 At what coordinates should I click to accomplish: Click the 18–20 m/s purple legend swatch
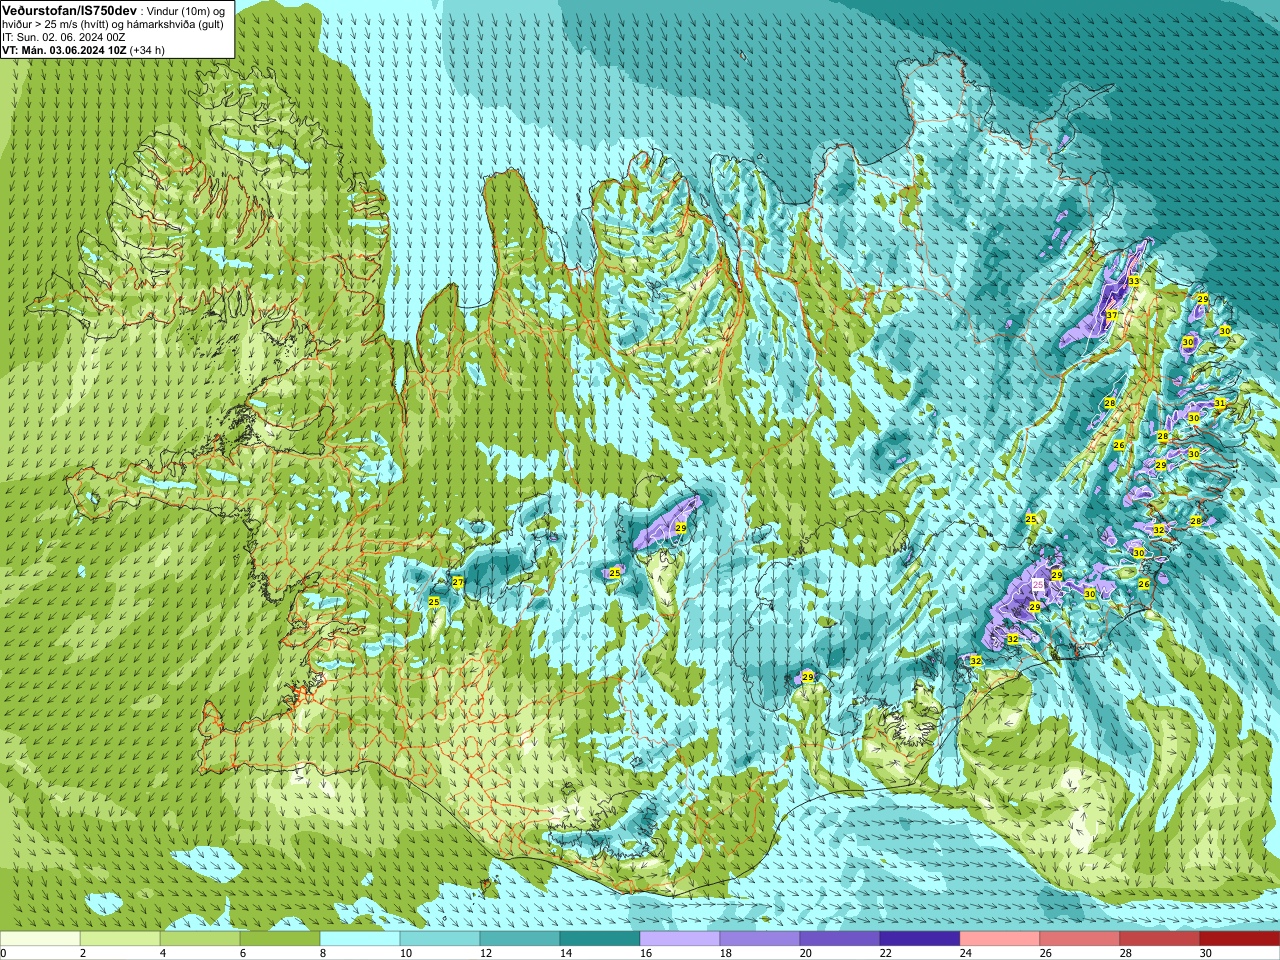[760, 938]
